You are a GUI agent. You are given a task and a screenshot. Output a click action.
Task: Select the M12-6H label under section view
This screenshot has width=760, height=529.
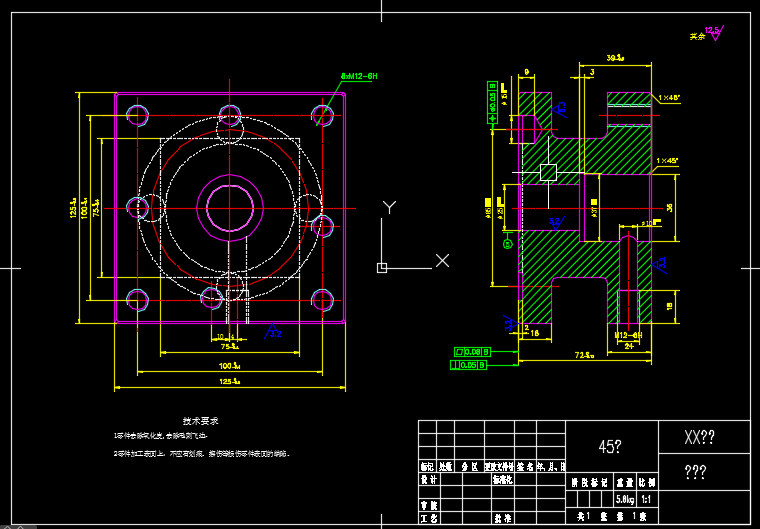click(x=626, y=335)
